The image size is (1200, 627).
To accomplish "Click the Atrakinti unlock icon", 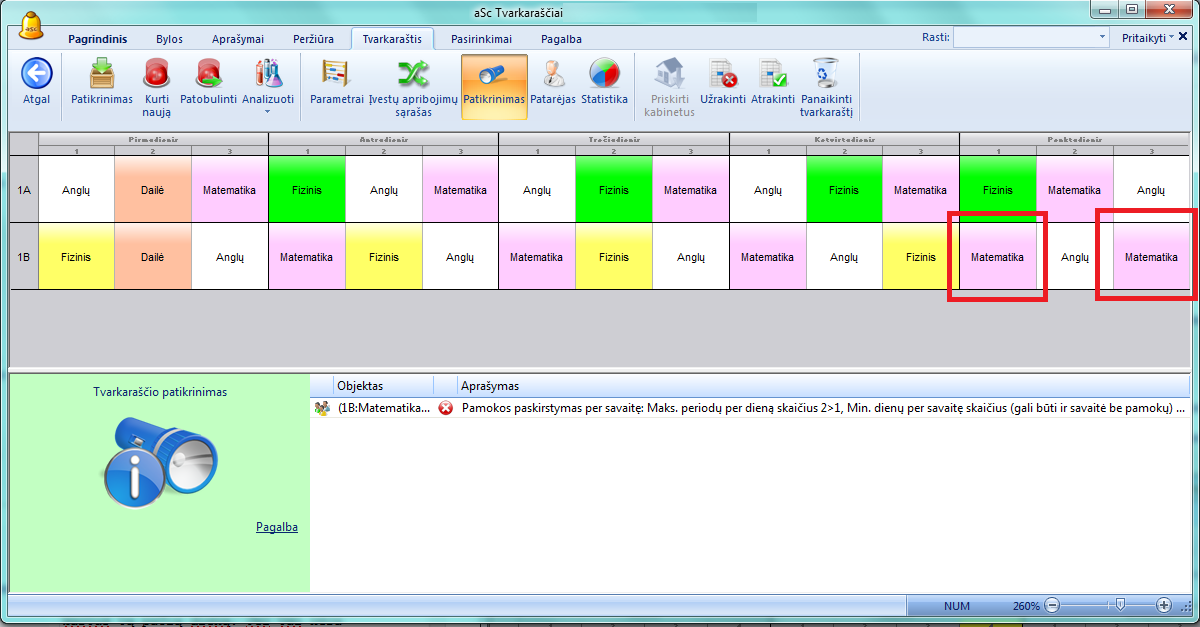I will pos(772,74).
